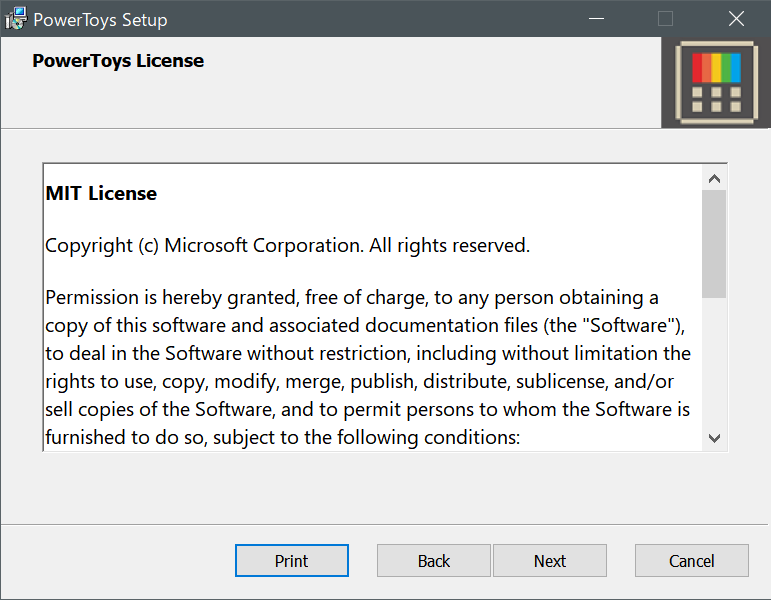771x600 pixels.
Task: Minimize the PowerToys Setup window
Action: (x=596, y=19)
